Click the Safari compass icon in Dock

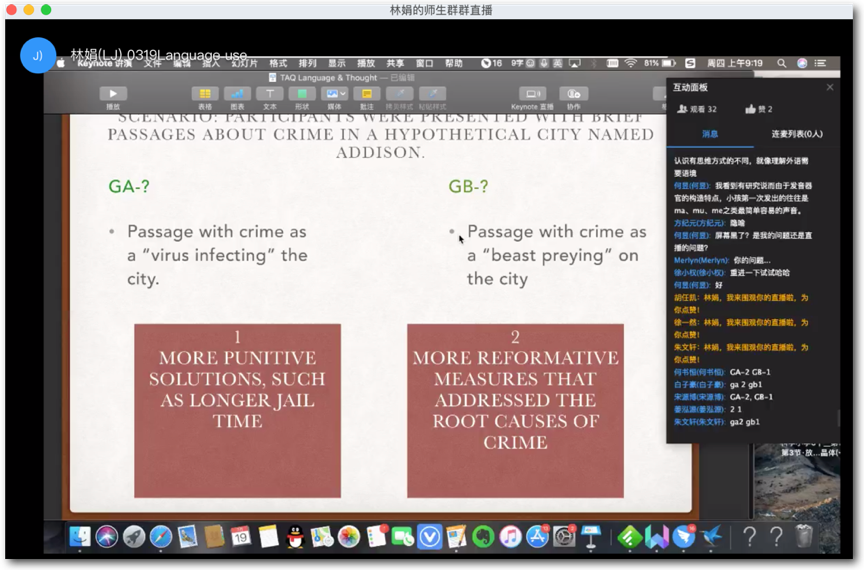tap(161, 537)
